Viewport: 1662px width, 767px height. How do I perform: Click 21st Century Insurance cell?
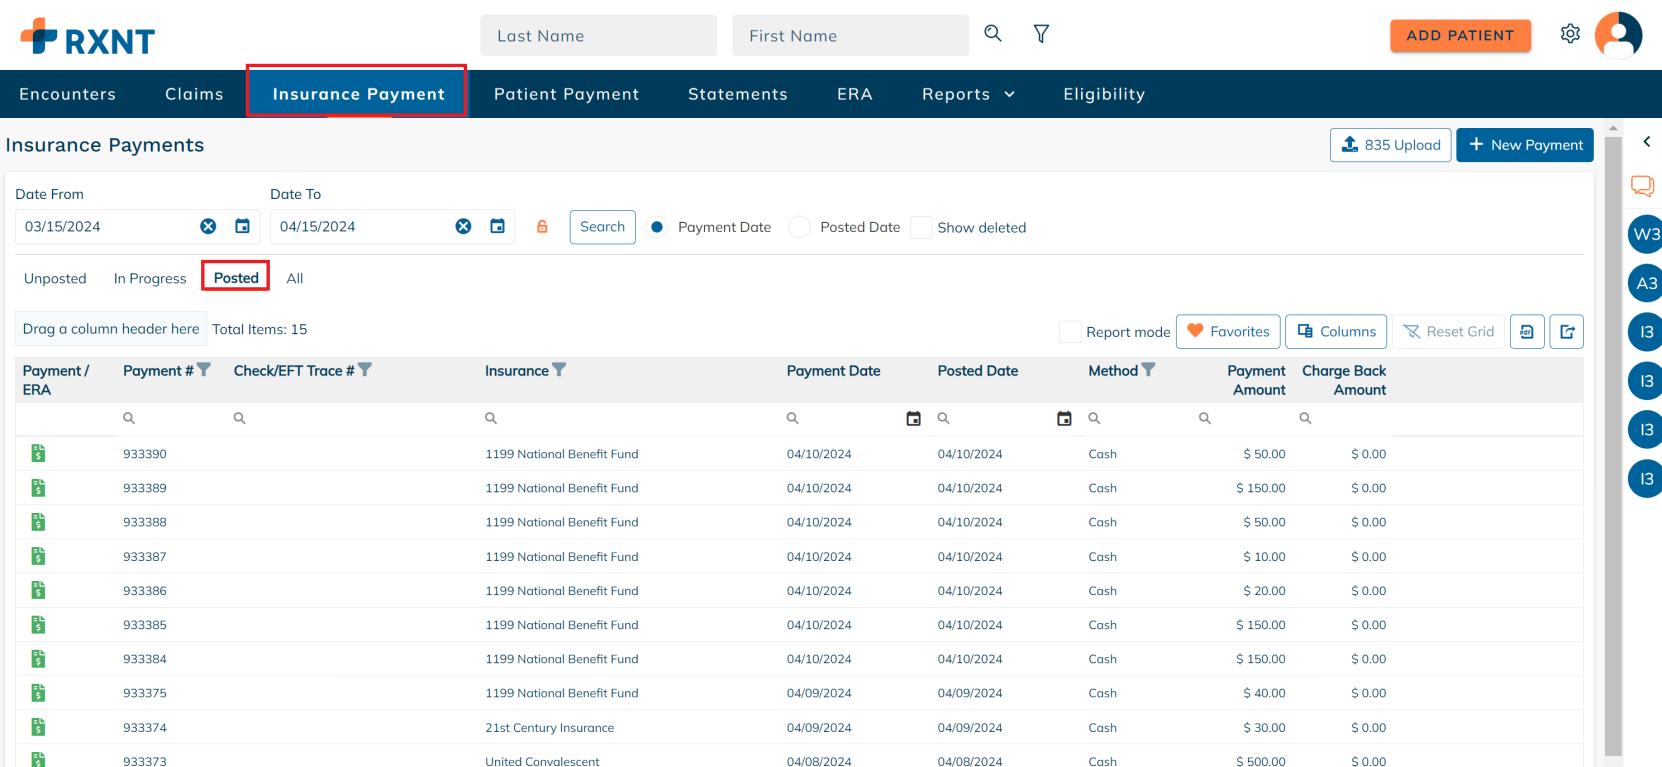click(x=550, y=728)
